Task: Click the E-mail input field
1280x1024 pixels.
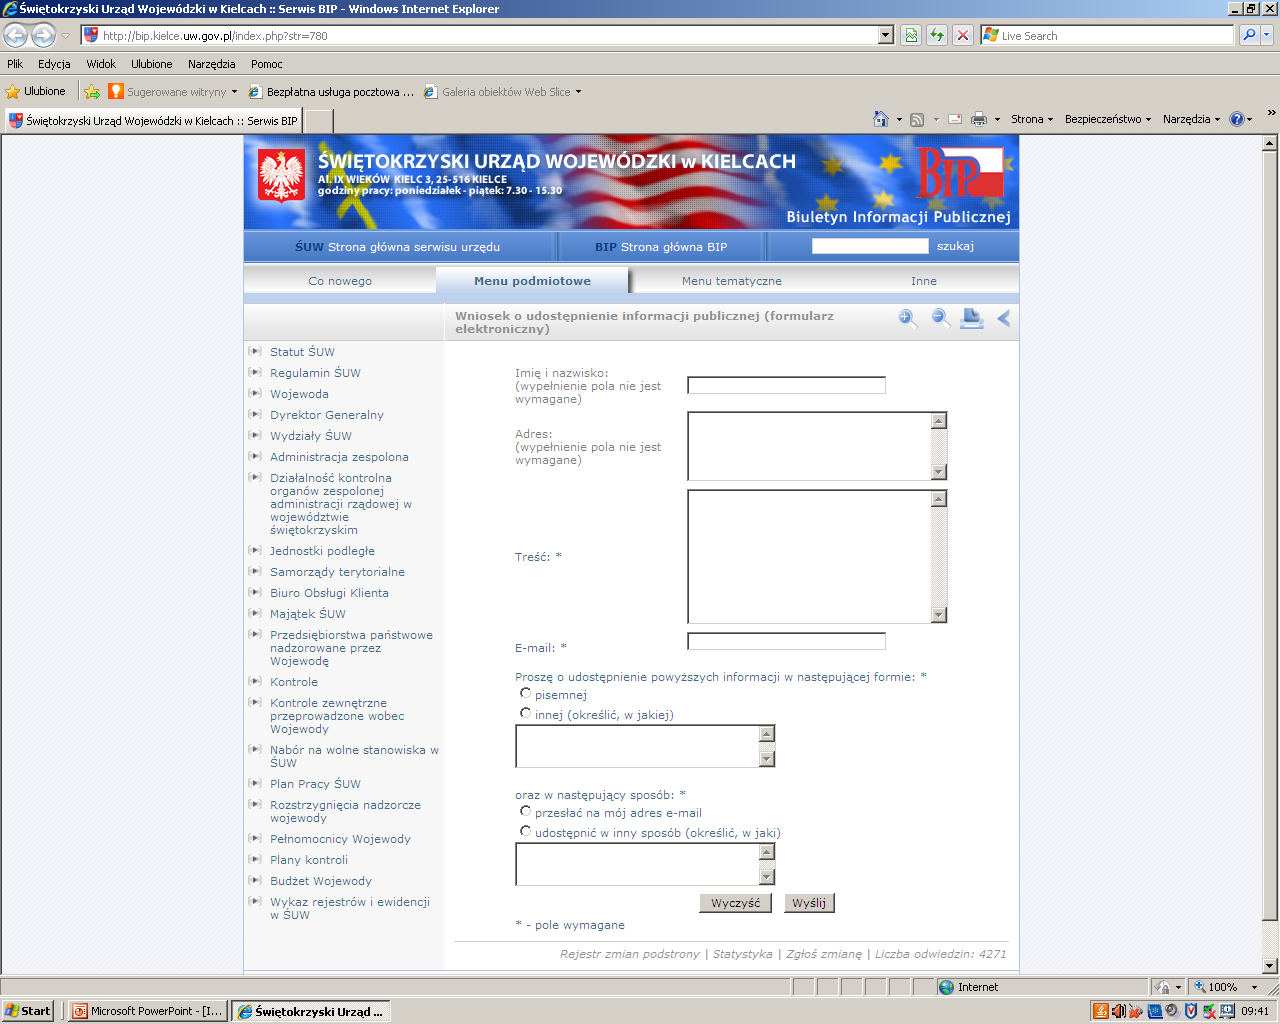Action: point(787,641)
